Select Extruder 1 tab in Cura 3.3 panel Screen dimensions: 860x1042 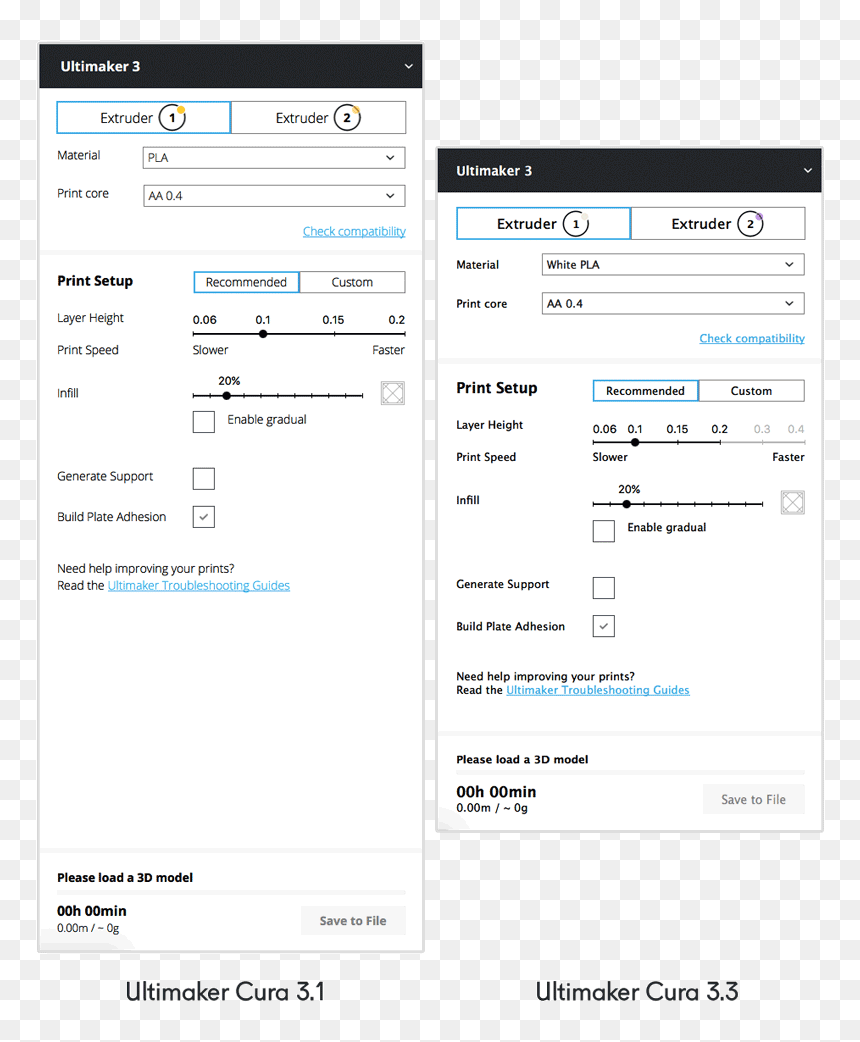tap(544, 223)
